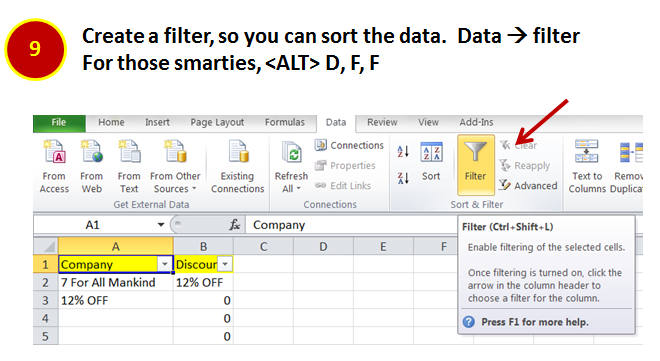Select cell B3 containing 0

[203, 300]
